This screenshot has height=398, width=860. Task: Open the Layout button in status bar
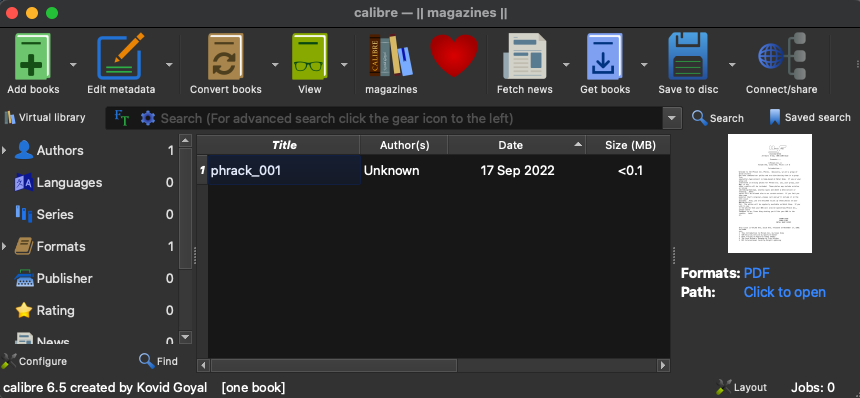click(742, 387)
